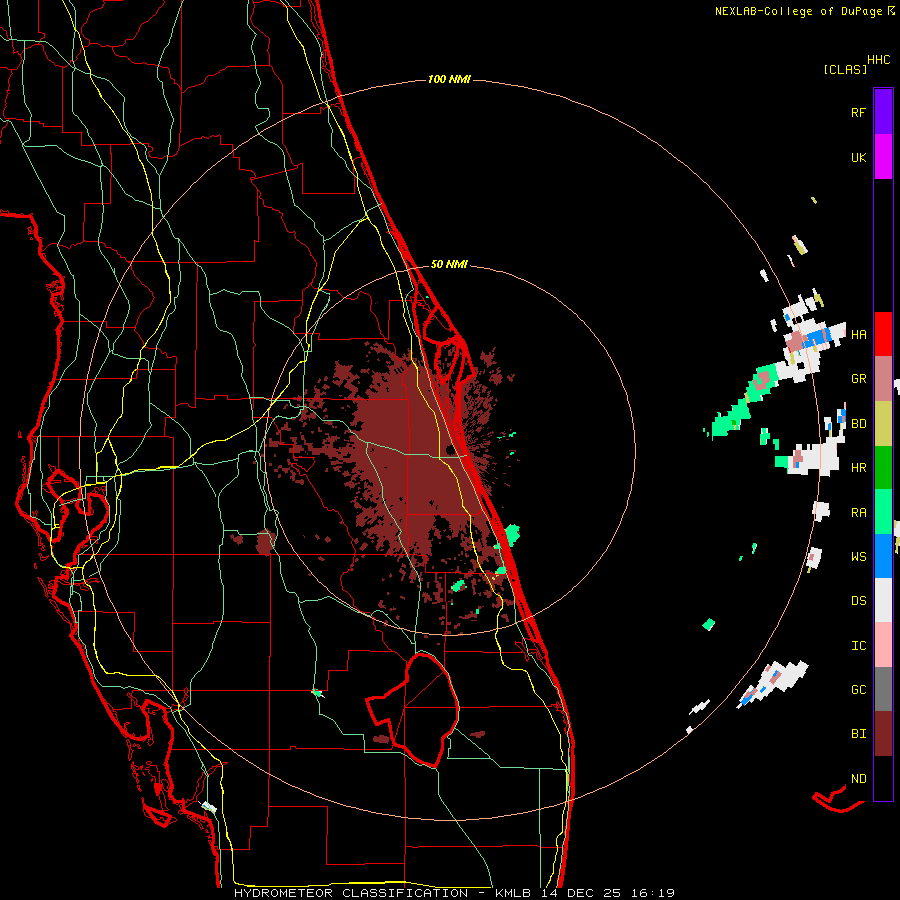The width and height of the screenshot is (900, 900).
Task: Click the ND black legend swatch
Action: 883,778
